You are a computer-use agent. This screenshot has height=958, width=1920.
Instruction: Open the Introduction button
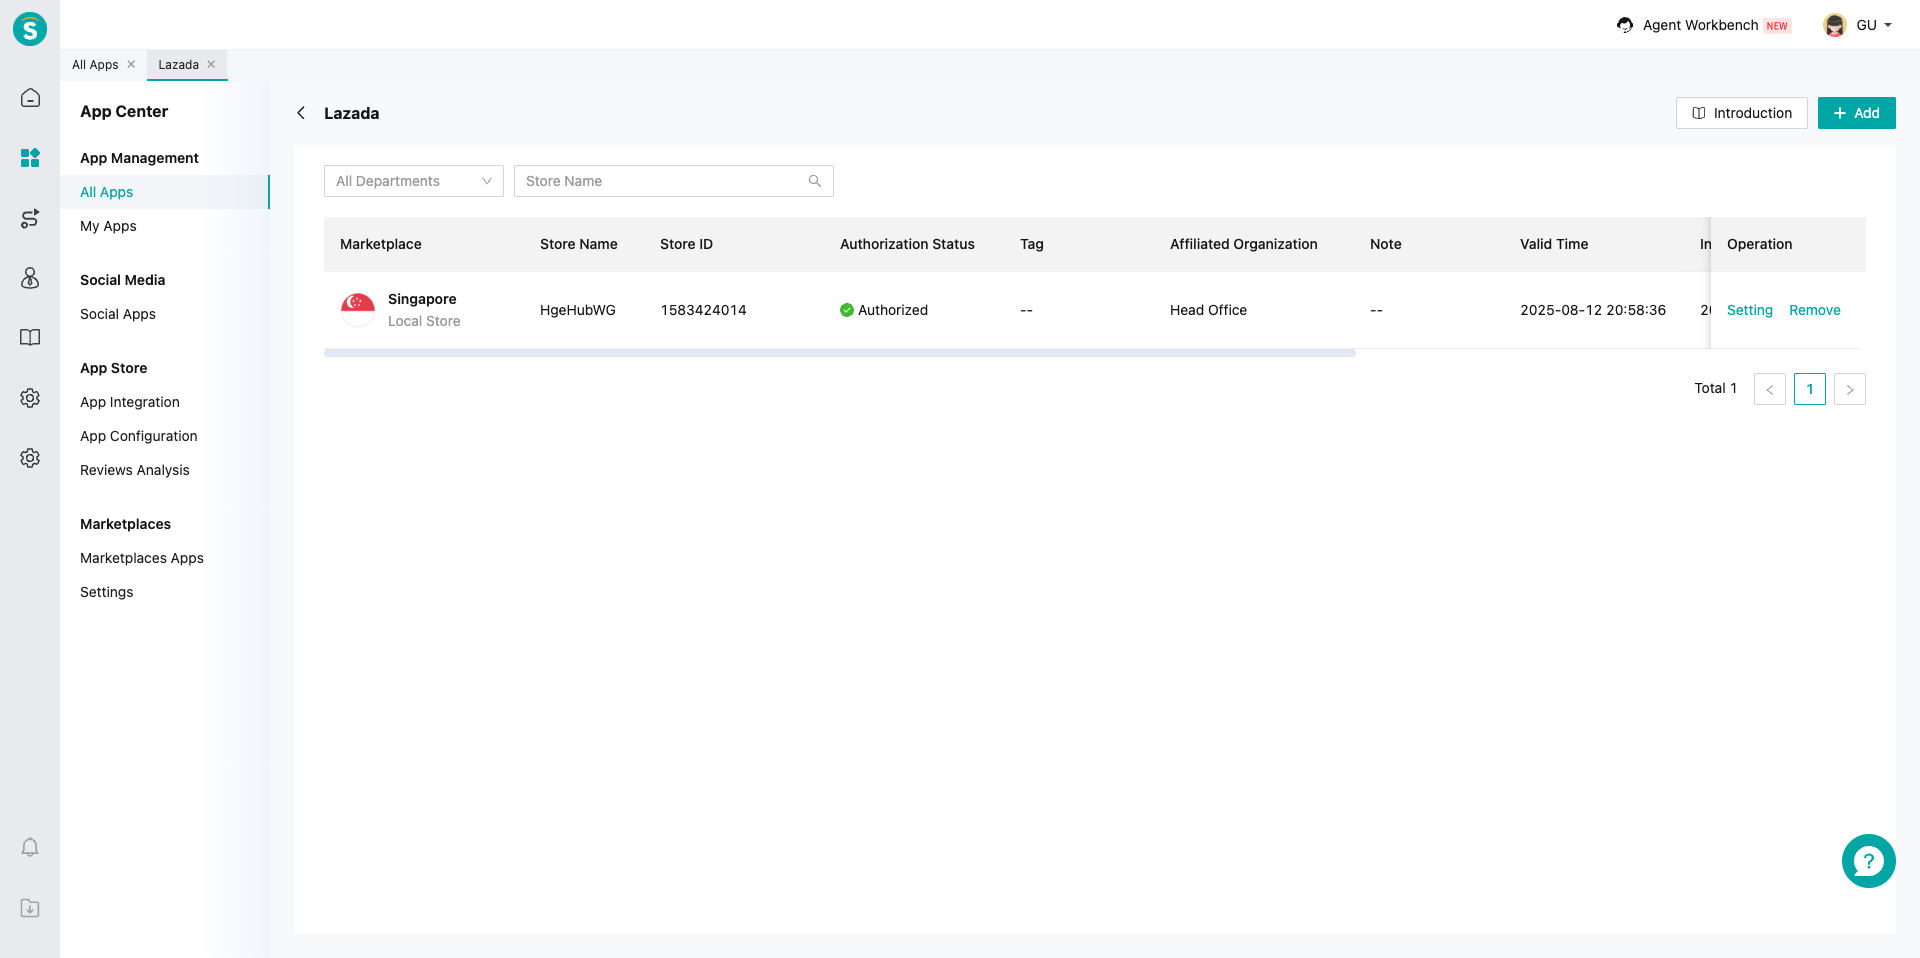click(x=1741, y=113)
